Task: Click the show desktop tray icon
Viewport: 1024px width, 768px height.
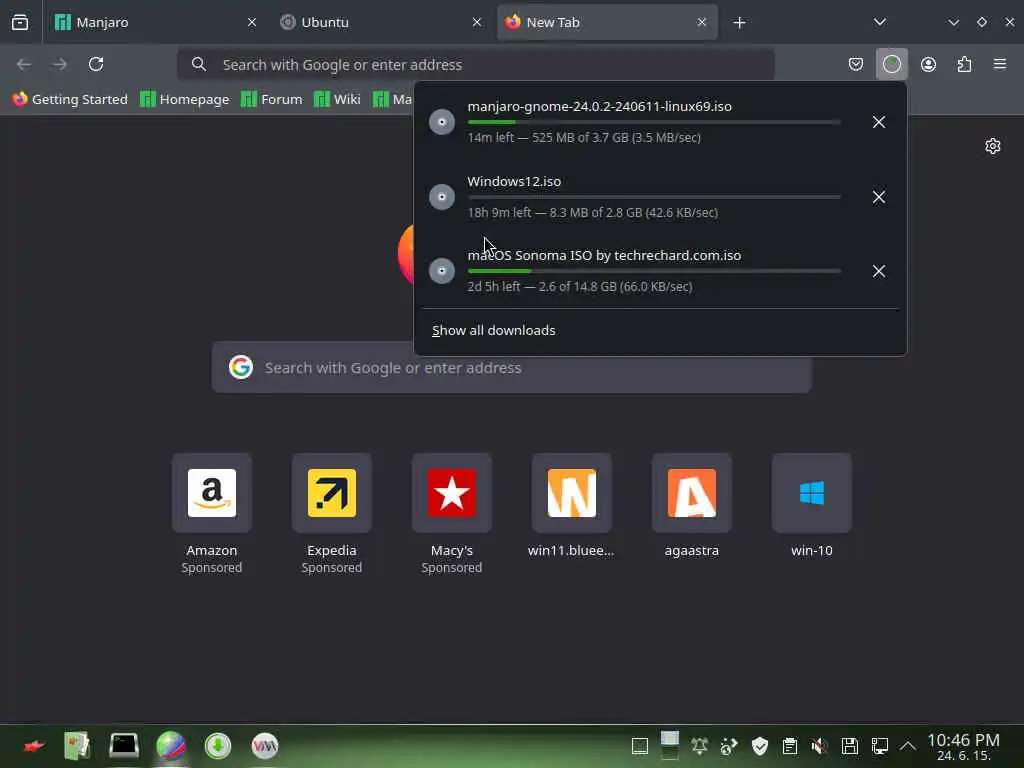Action: click(639, 746)
